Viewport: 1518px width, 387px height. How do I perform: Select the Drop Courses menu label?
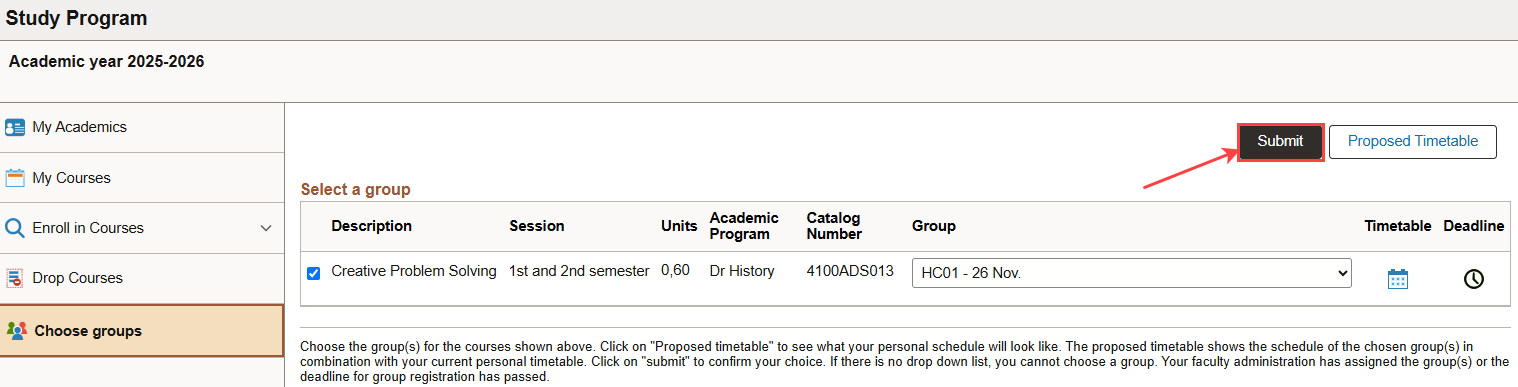click(78, 278)
